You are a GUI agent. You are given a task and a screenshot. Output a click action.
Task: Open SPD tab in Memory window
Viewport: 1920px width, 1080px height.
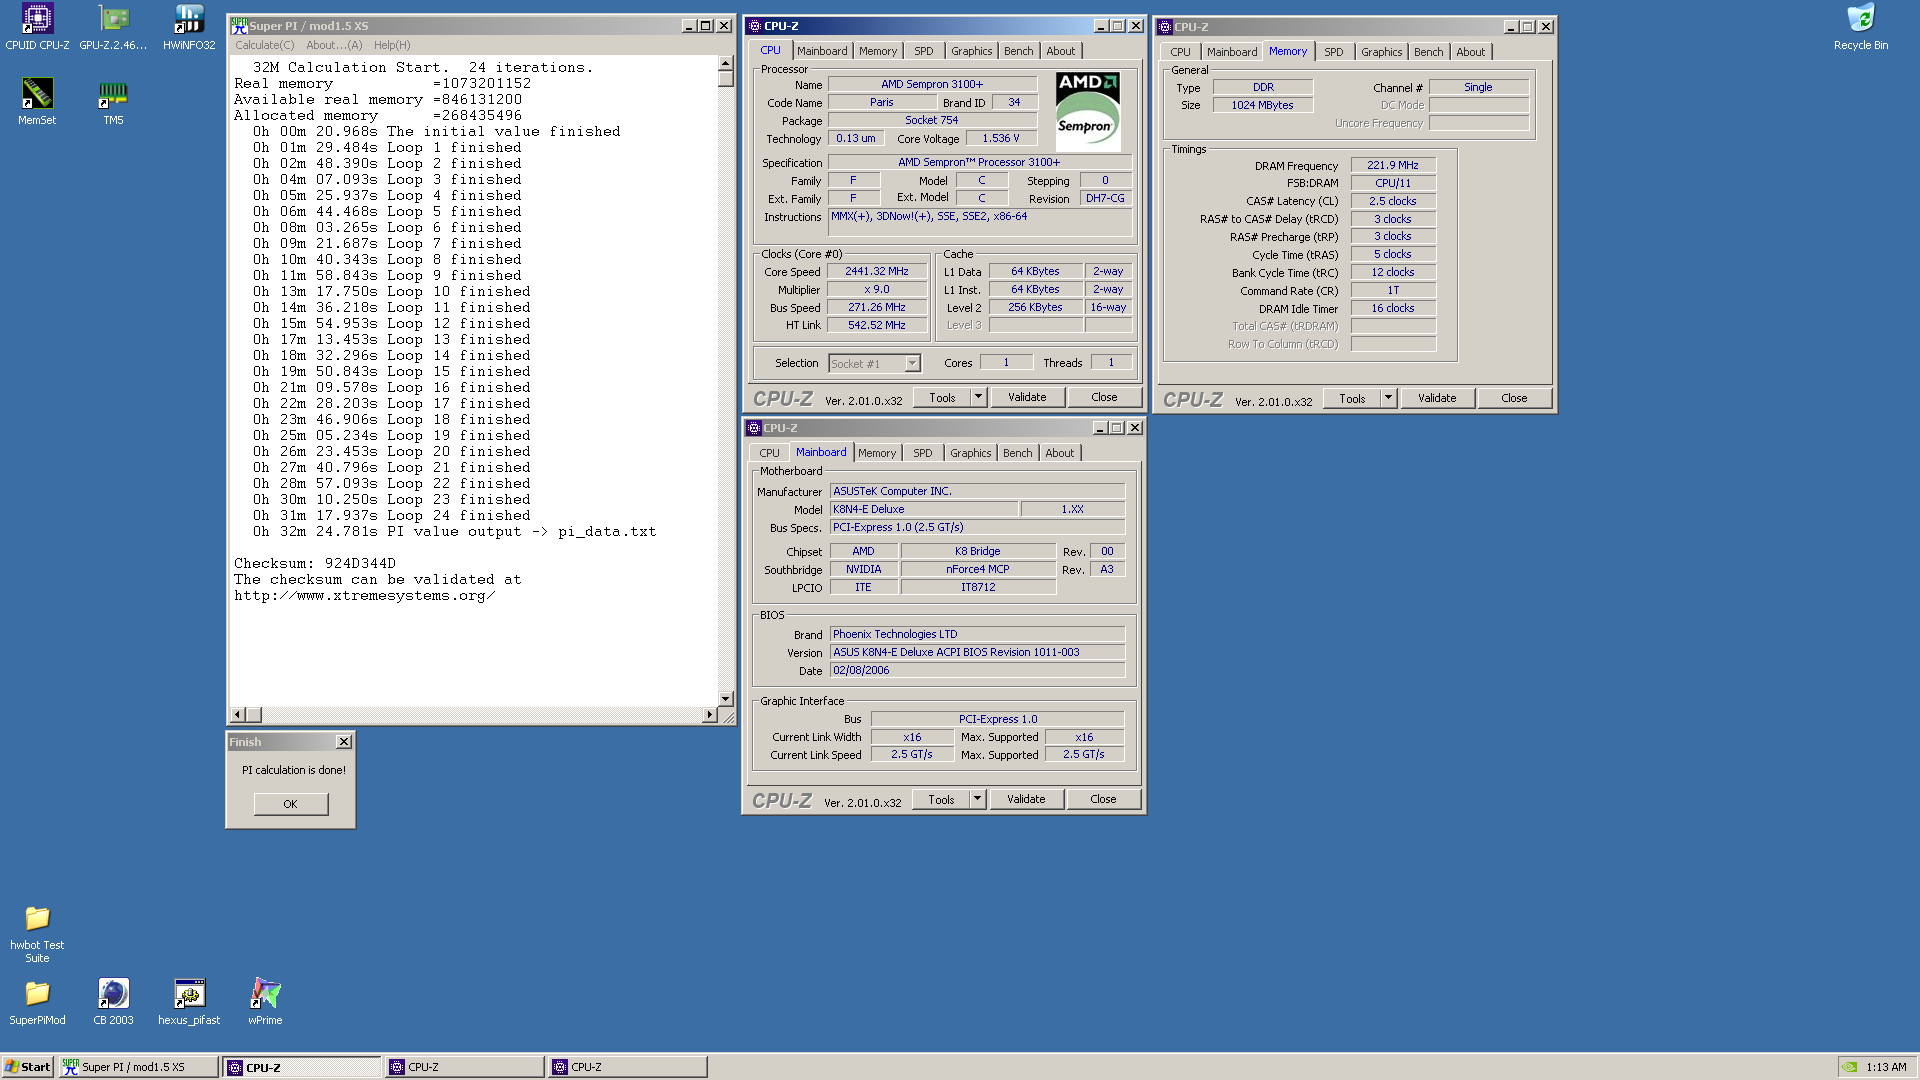tap(1334, 52)
